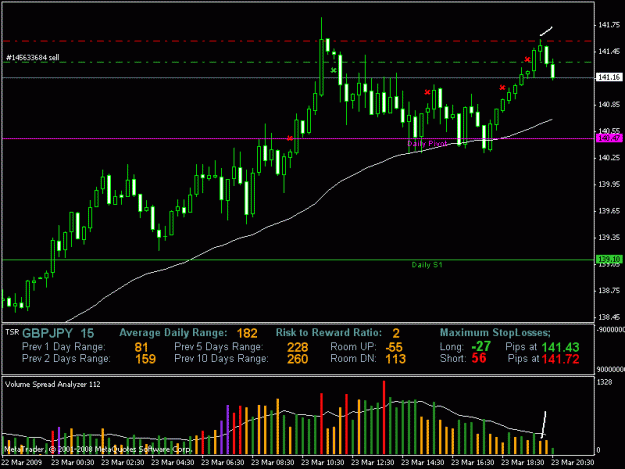
Task: Click the Volume Spread Analyzer 112 label
Action: pos(53,385)
